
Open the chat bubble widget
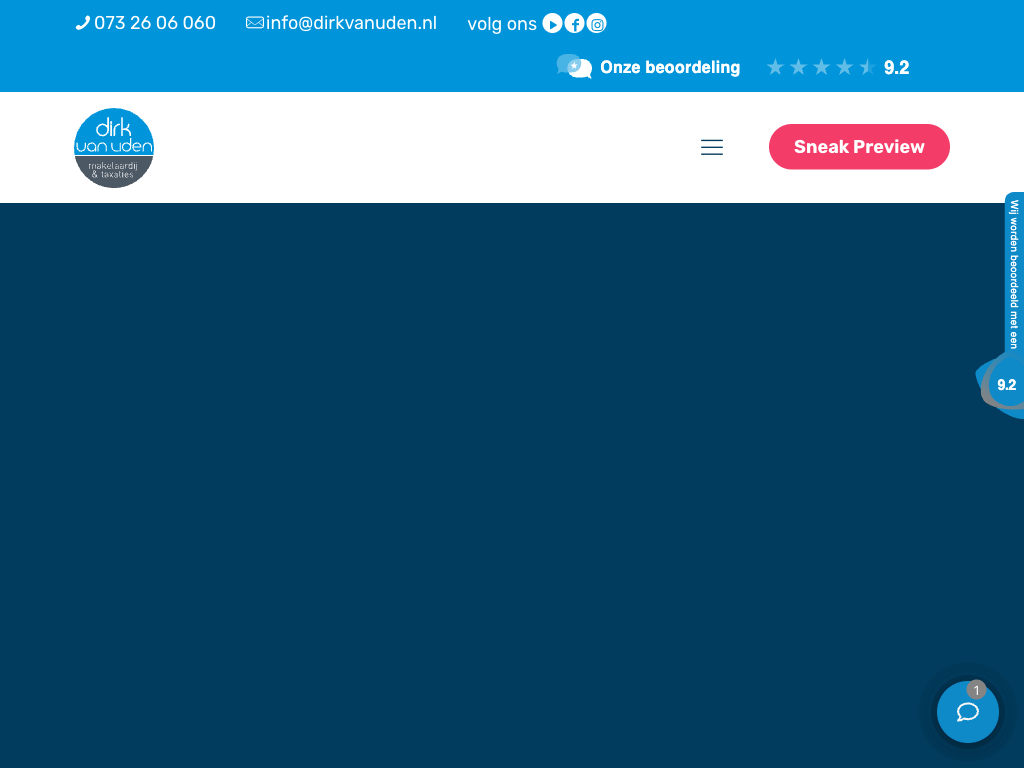[967, 713]
